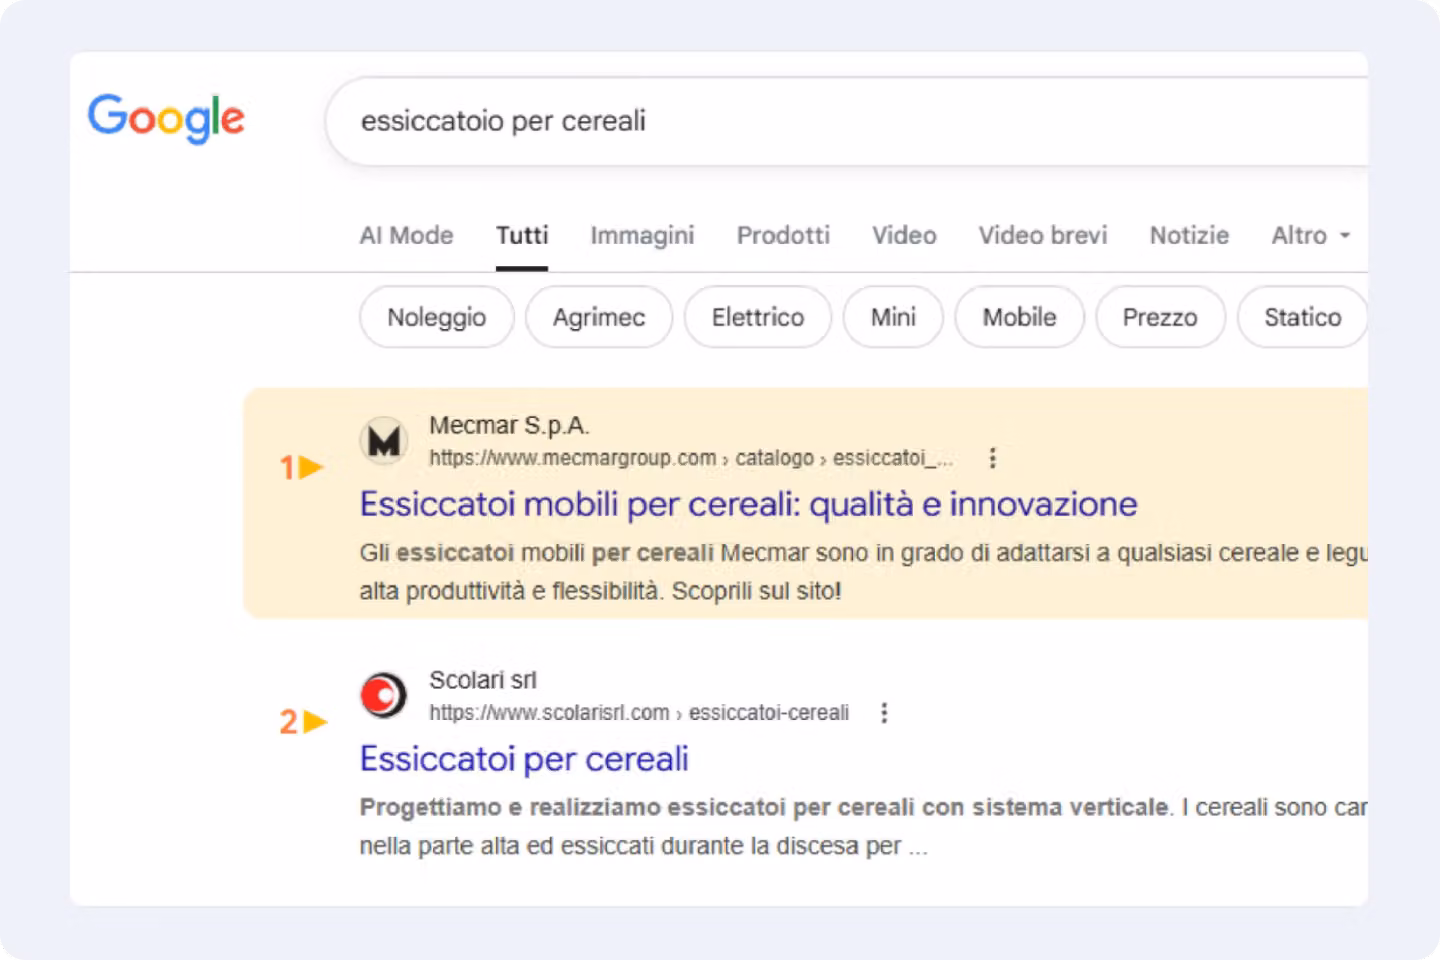Click the Scolari srl site name
1440x960 pixels.
click(x=483, y=680)
